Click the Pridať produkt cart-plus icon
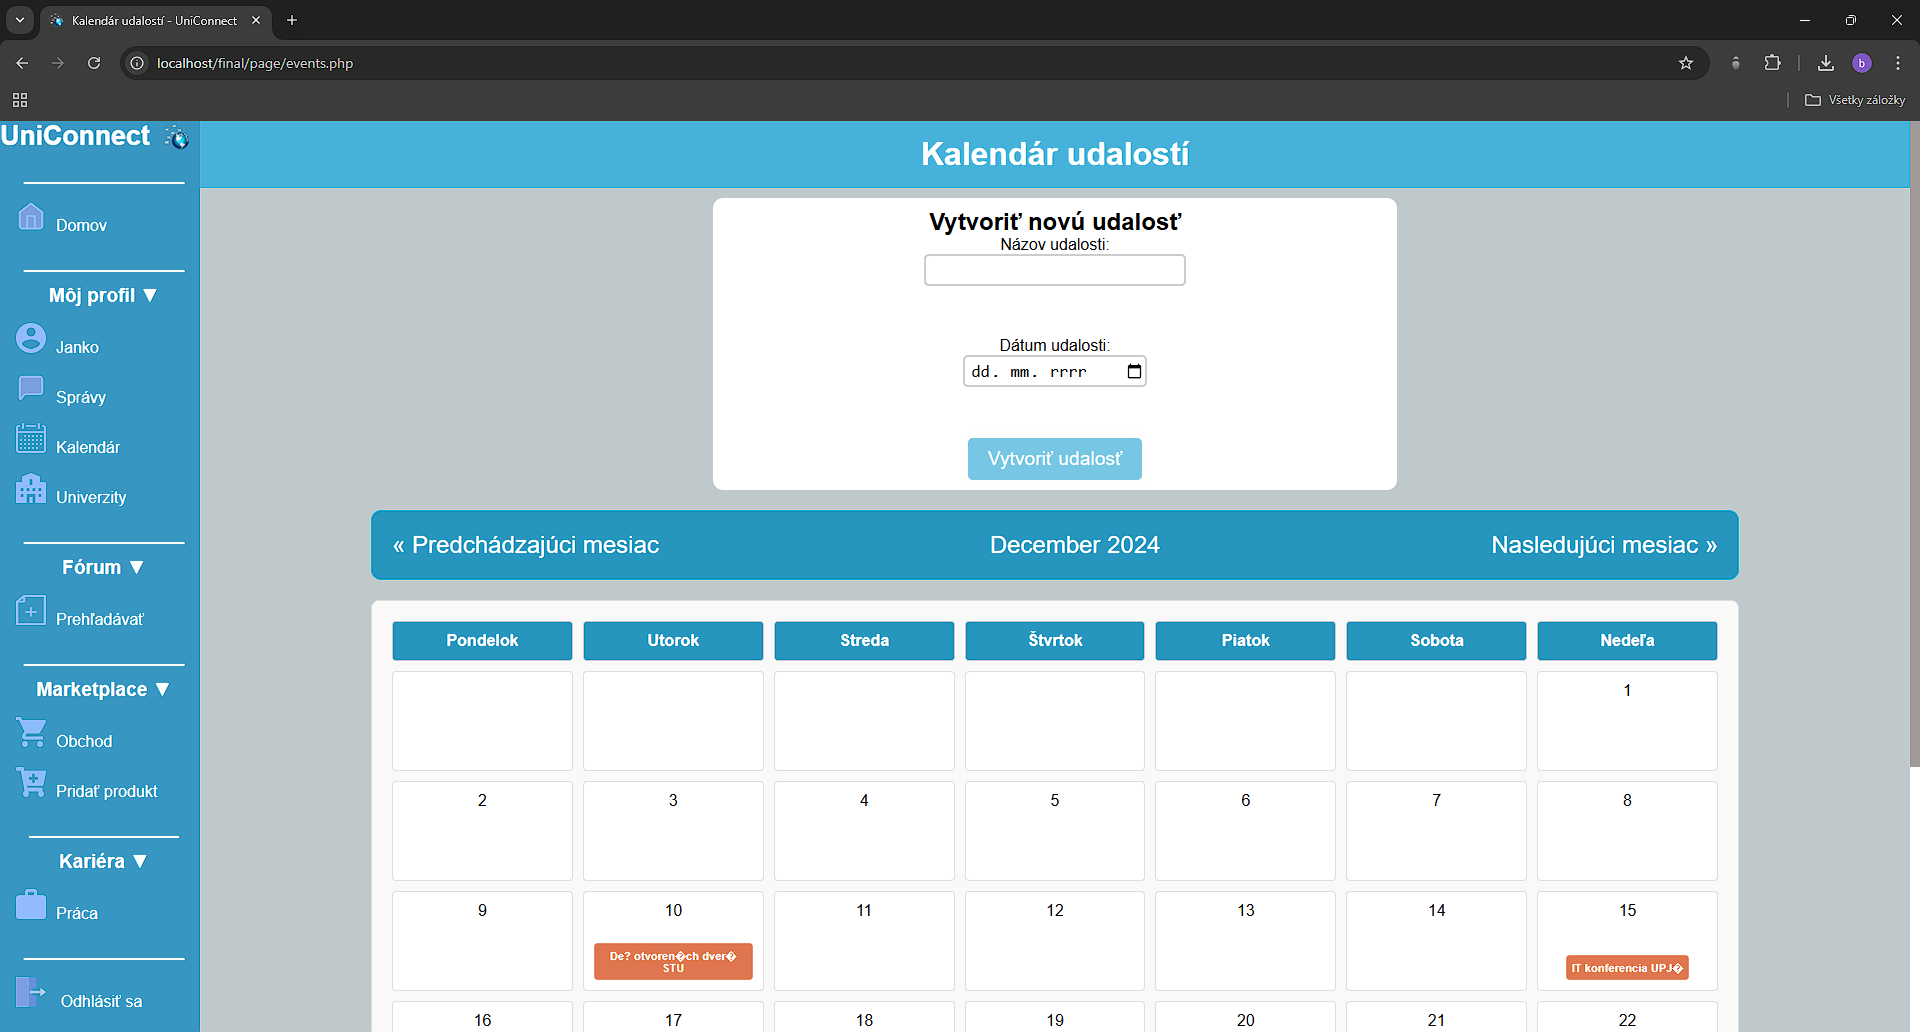1920x1032 pixels. coord(31,782)
